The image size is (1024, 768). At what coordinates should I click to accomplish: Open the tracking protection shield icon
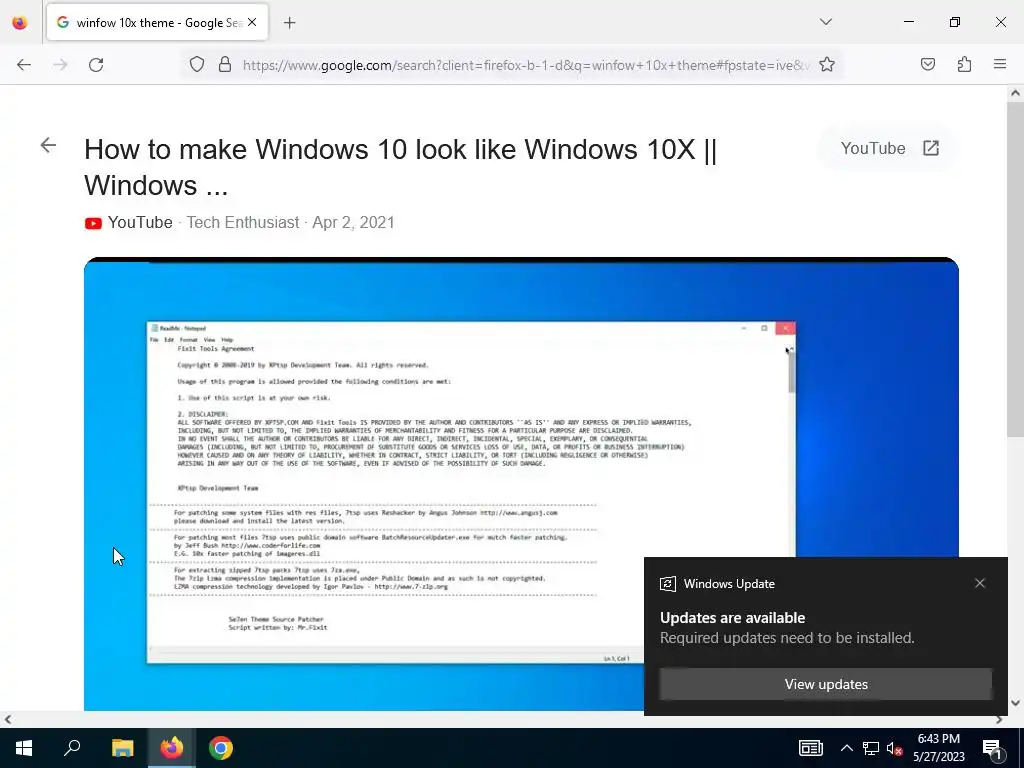pyautogui.click(x=197, y=64)
